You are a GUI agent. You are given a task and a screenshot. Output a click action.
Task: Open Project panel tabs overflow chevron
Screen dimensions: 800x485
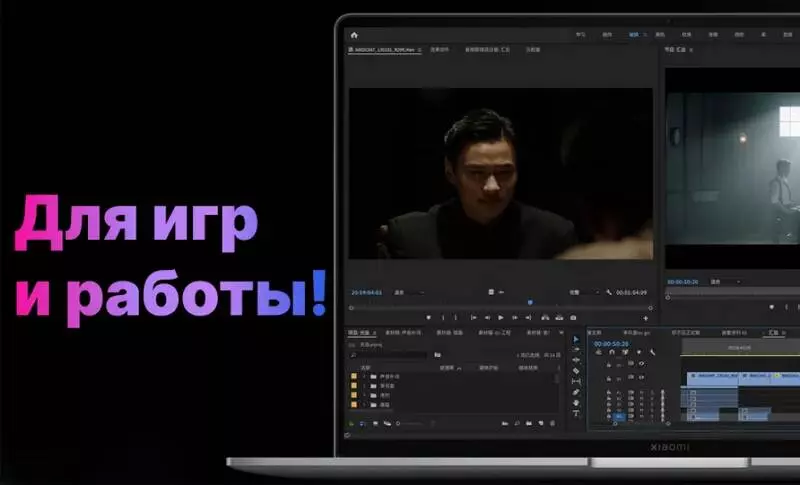562,333
